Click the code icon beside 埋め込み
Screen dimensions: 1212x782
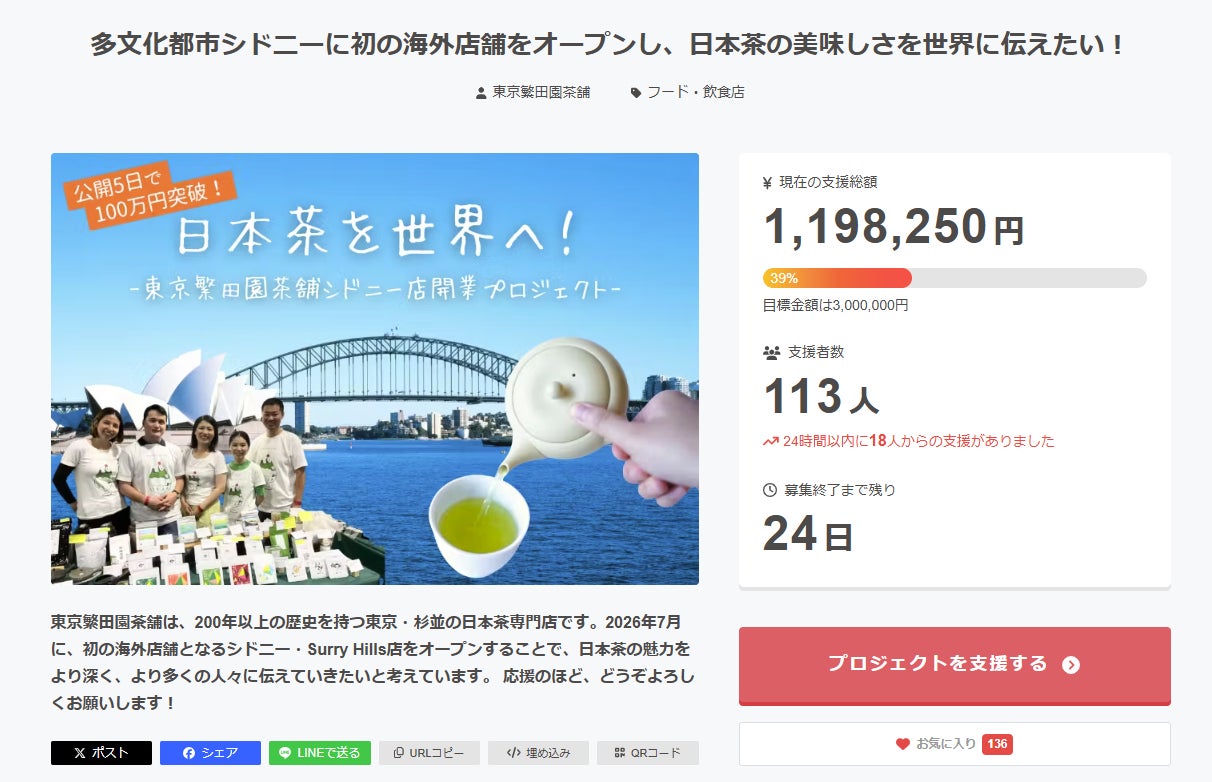click(513, 753)
